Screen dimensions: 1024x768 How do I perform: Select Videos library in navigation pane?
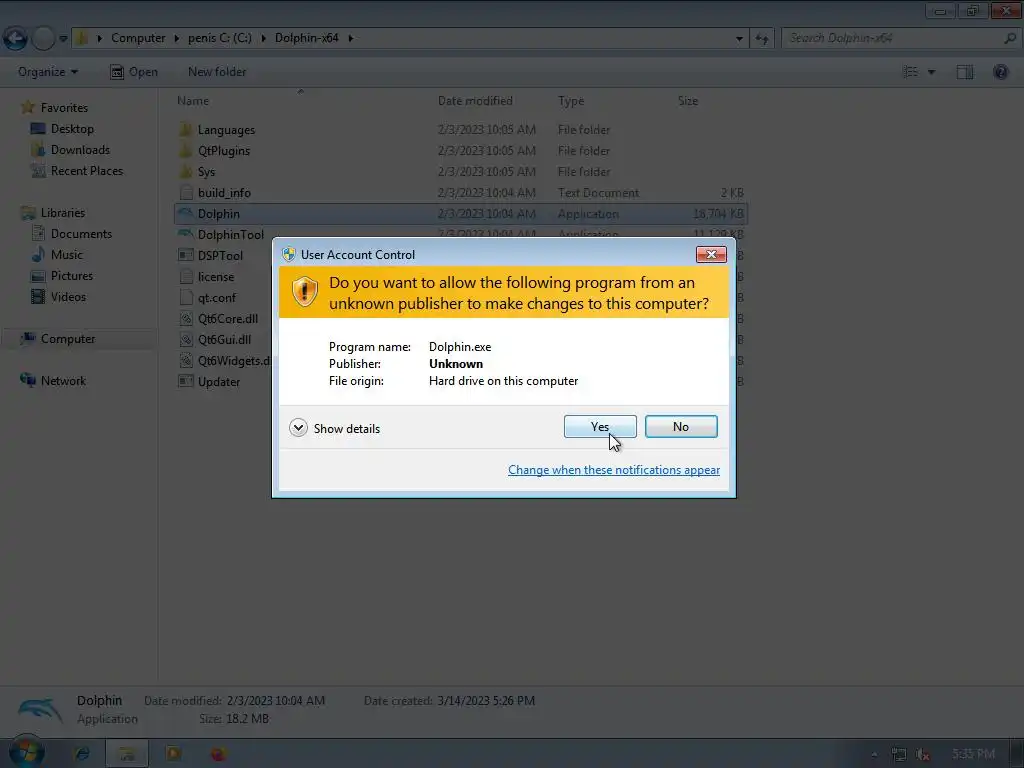click(59, 296)
